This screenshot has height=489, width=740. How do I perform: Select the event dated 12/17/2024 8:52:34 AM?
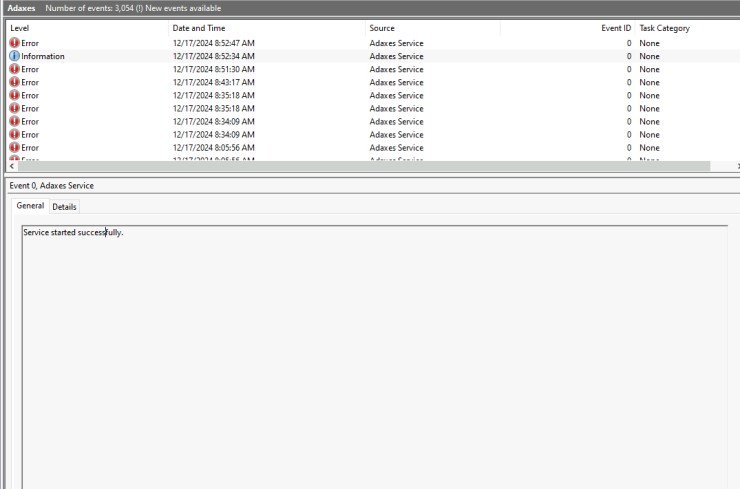click(x=373, y=56)
